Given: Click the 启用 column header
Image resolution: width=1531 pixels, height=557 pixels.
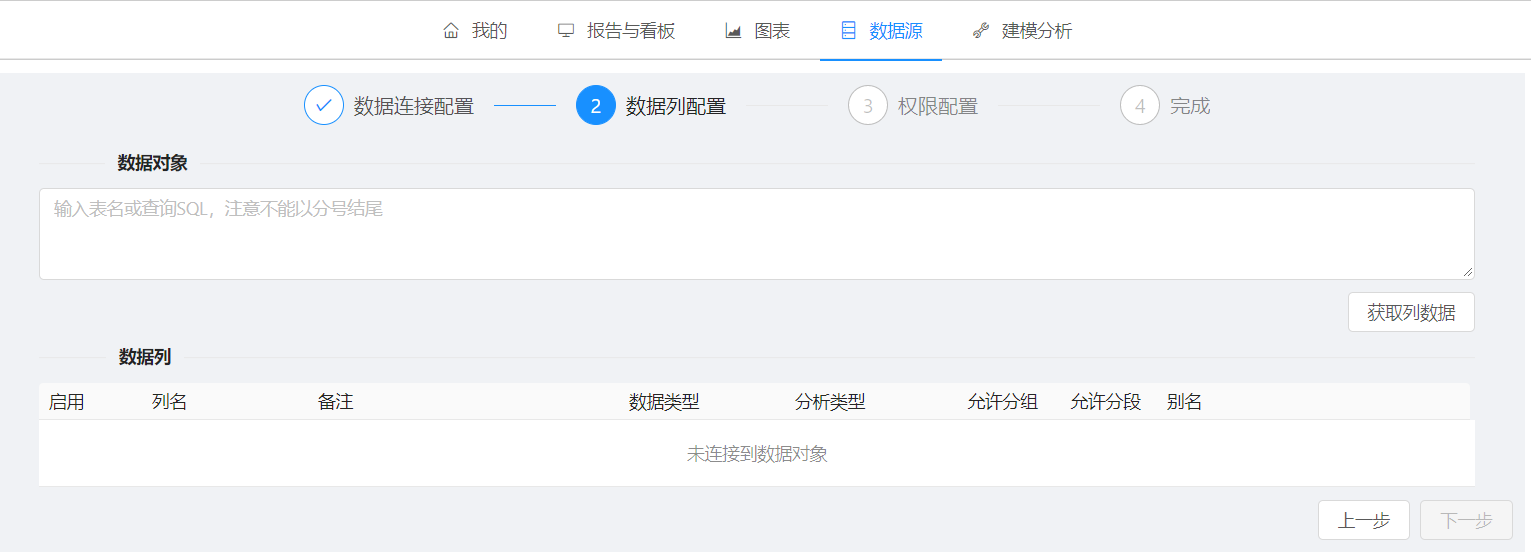Looking at the screenshot, I should [x=67, y=402].
